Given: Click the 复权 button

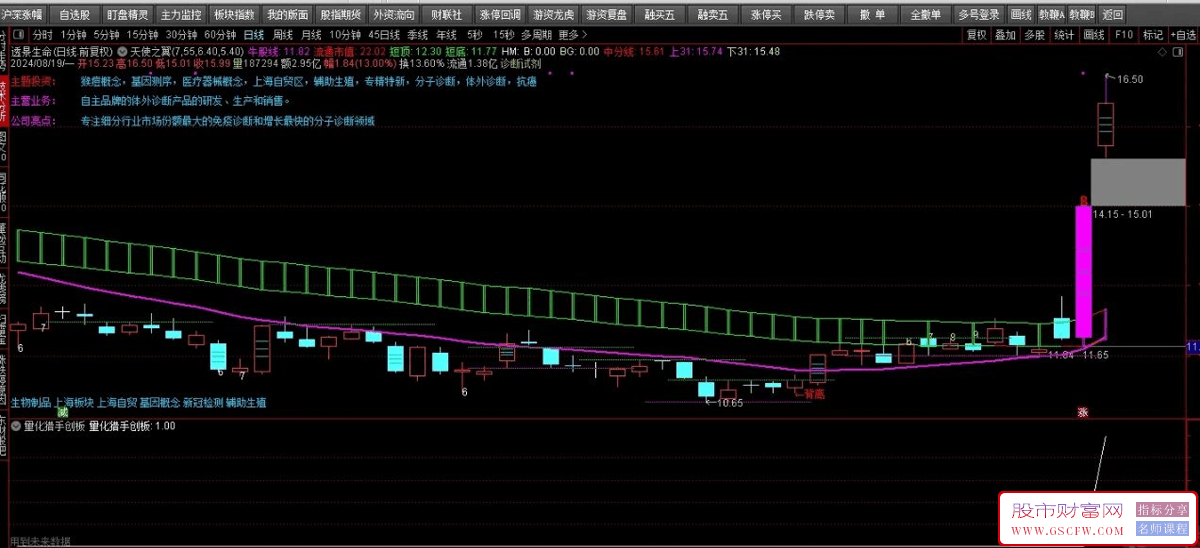Looking at the screenshot, I should [977, 34].
